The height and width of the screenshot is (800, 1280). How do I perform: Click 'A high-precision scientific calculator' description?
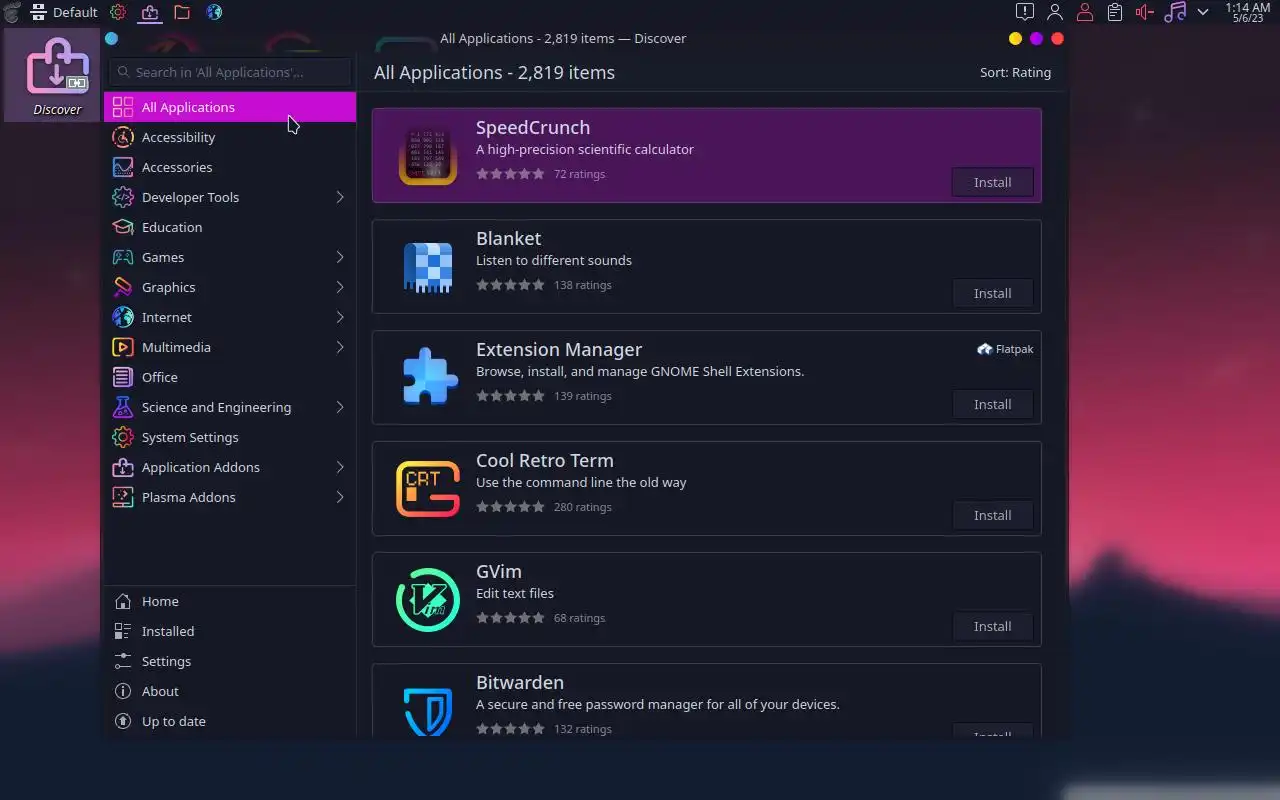[584, 149]
